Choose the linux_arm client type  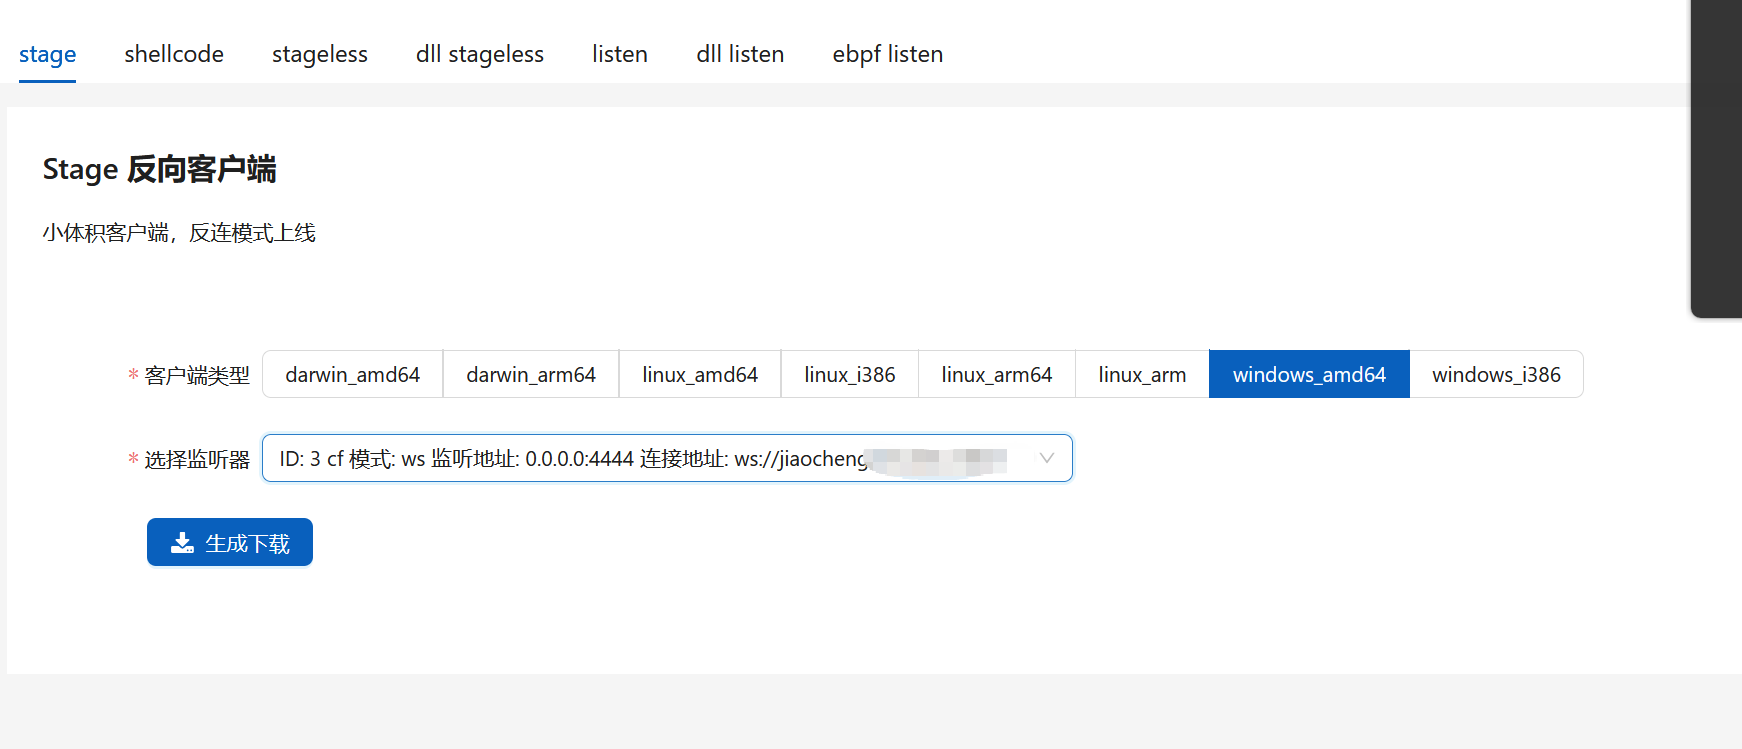(1141, 375)
